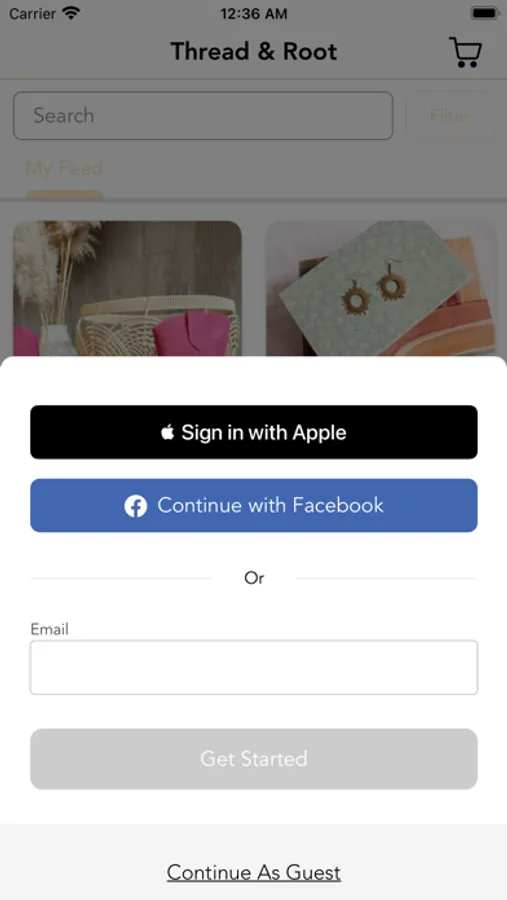Open the wicker basket product image
This screenshot has width=507, height=900.
click(127, 289)
